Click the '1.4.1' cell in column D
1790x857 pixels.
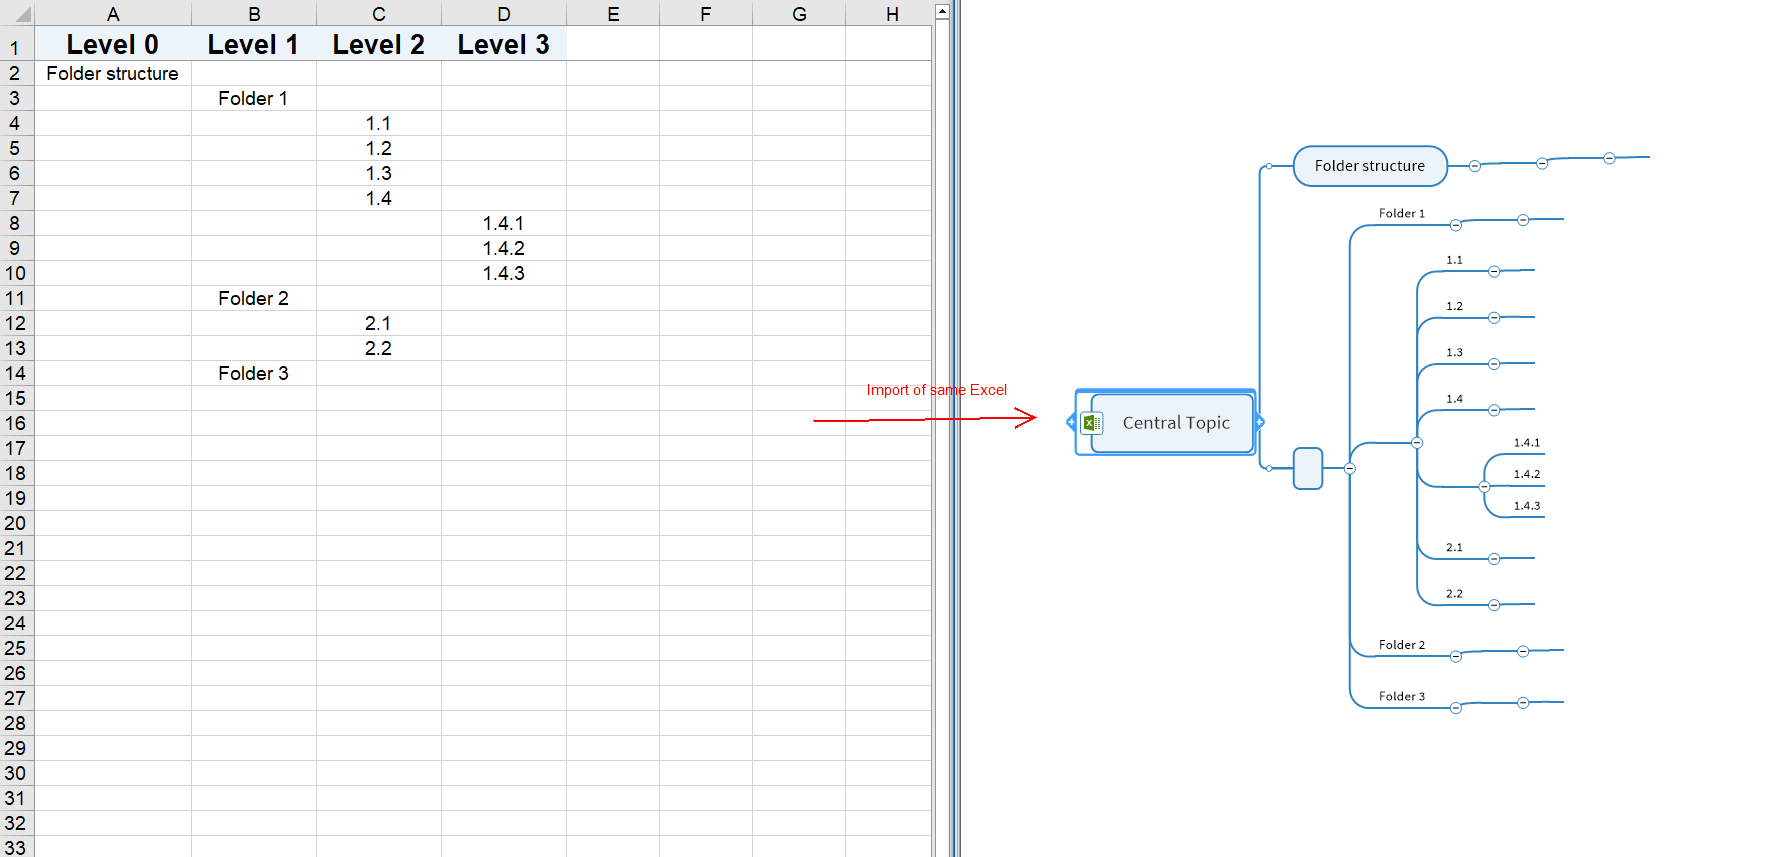pyautogui.click(x=504, y=223)
